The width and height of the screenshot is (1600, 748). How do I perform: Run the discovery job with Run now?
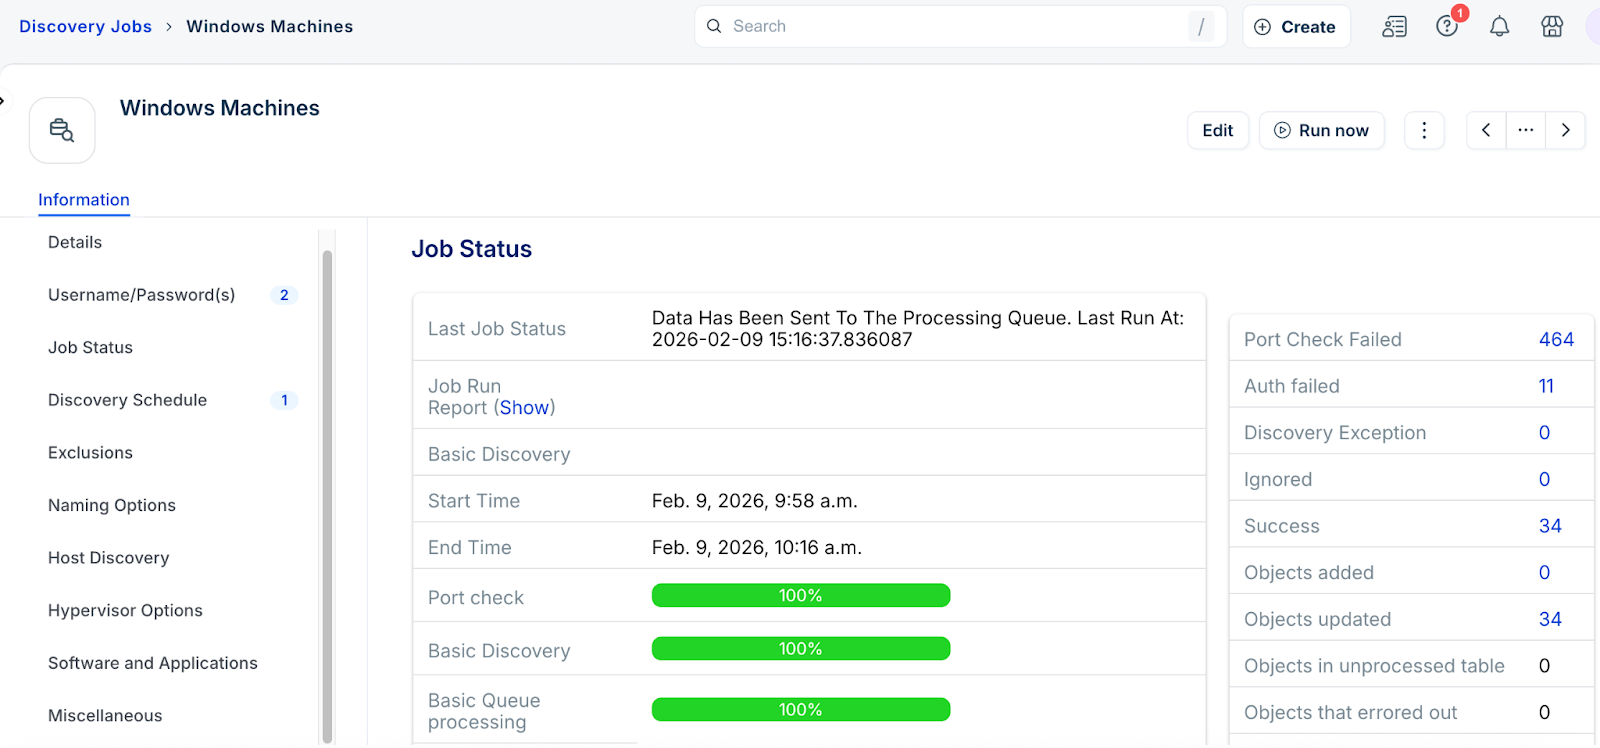point(1321,130)
